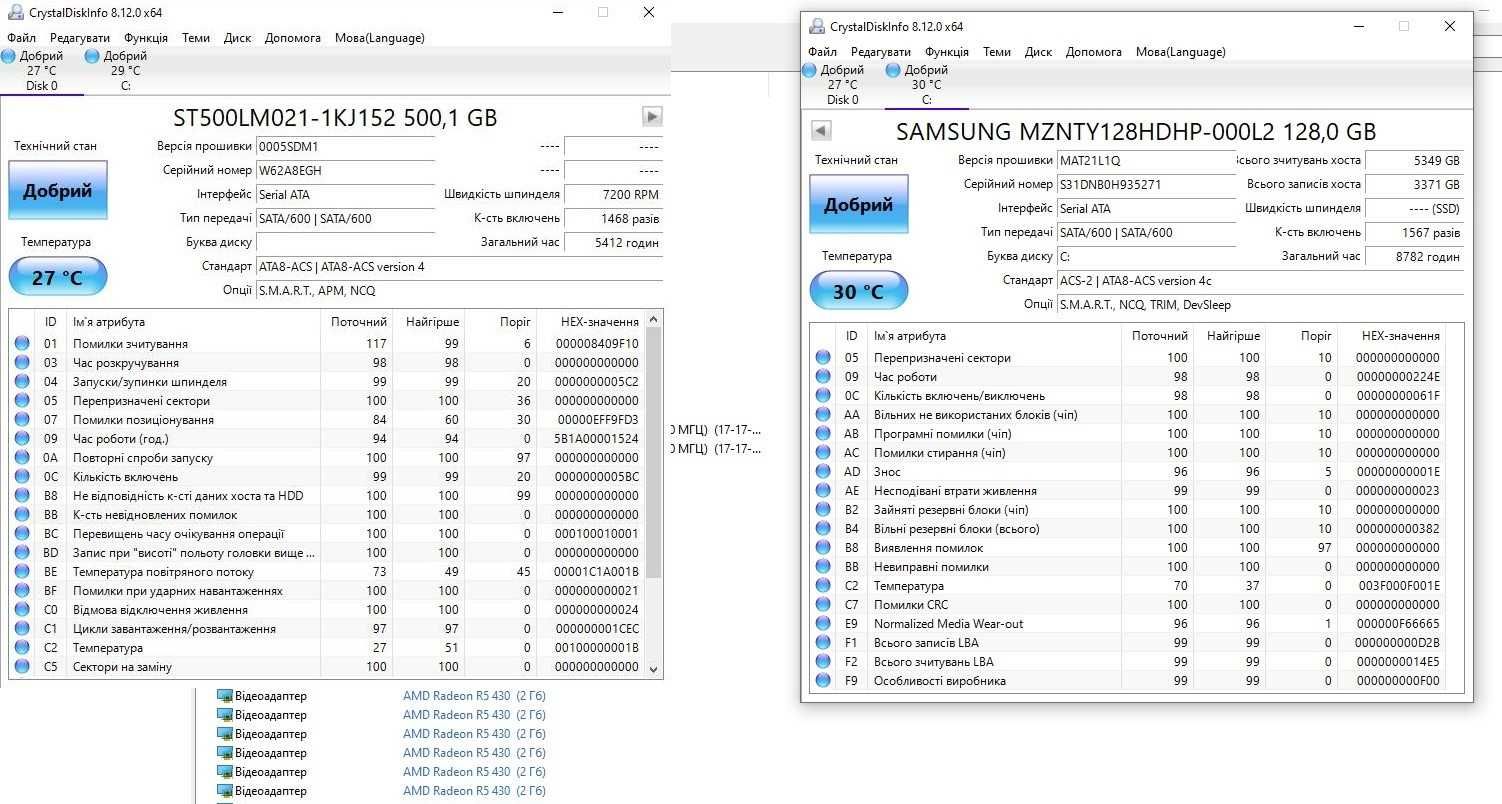Click rotation speed field 7200 RPM

(x=613, y=195)
